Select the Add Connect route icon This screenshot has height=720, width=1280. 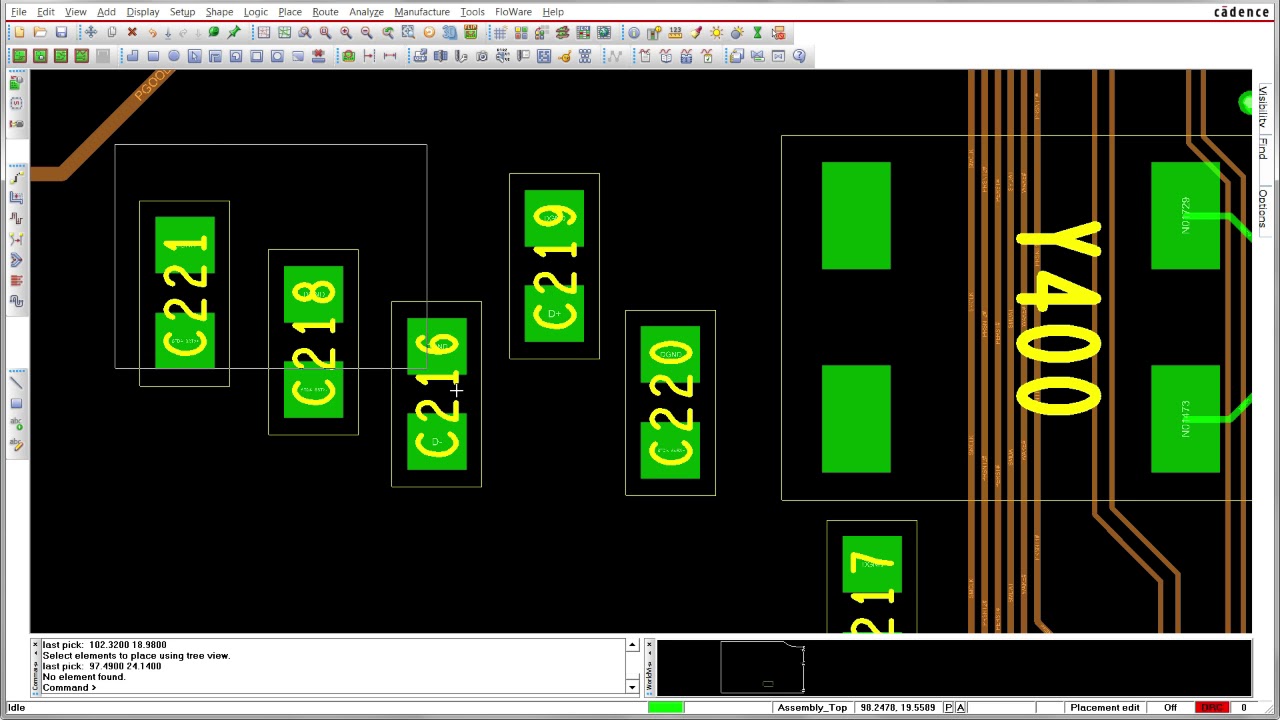click(16, 177)
